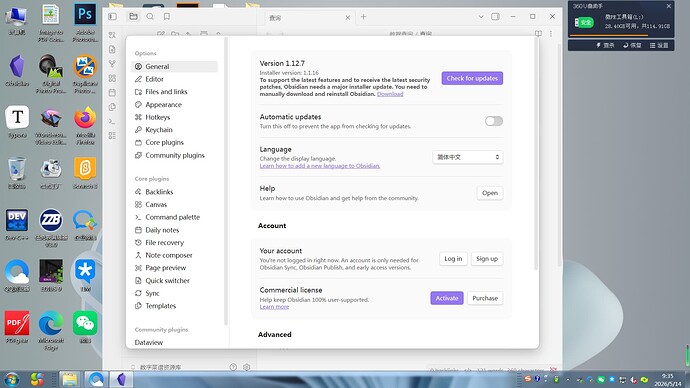Toggle the right sidebar icon in title bar
Screen dimensions: 690x388
pos(495,17)
